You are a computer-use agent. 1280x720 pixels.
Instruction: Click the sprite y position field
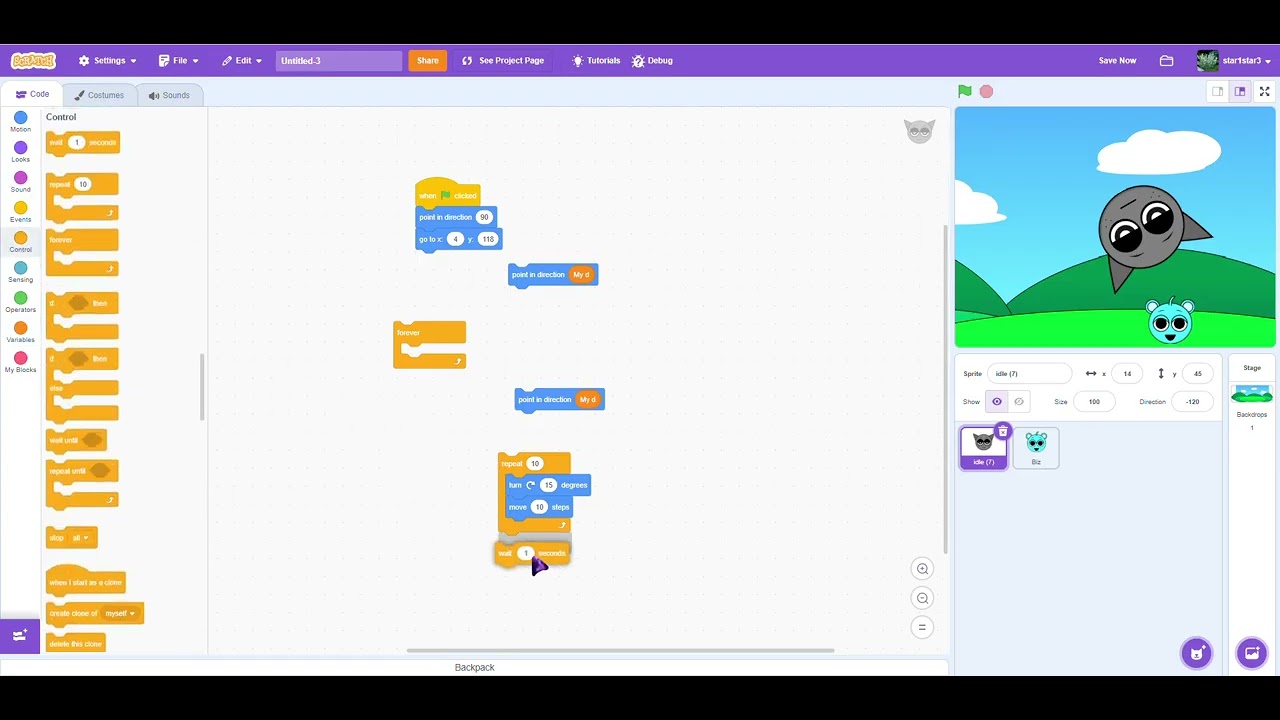[1198, 373]
